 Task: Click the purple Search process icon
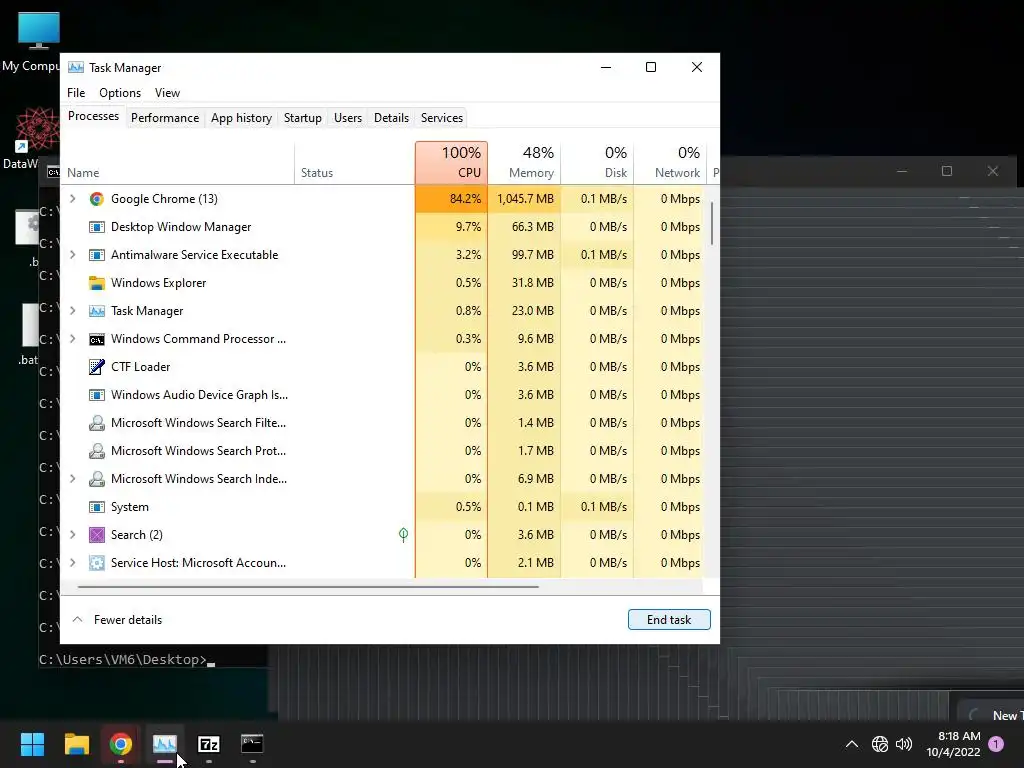[x=97, y=535]
